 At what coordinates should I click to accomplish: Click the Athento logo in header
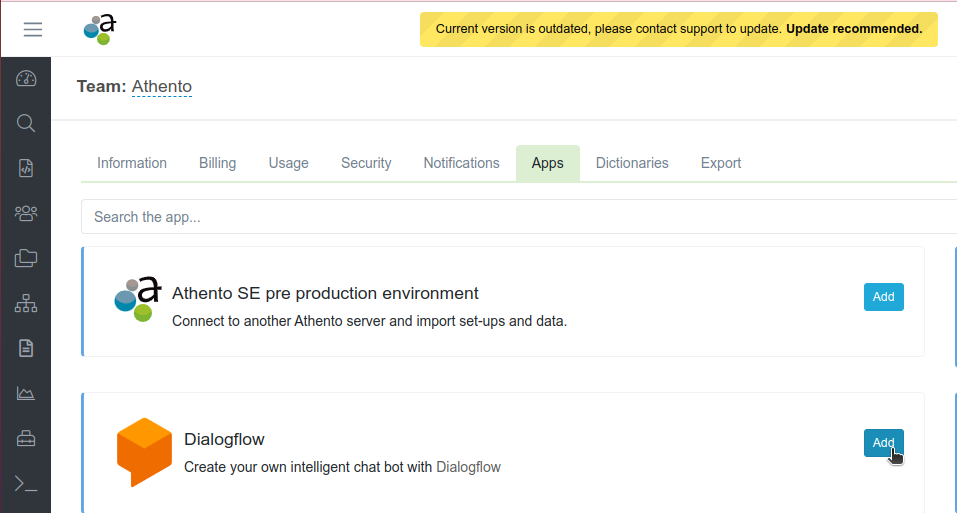[x=99, y=30]
